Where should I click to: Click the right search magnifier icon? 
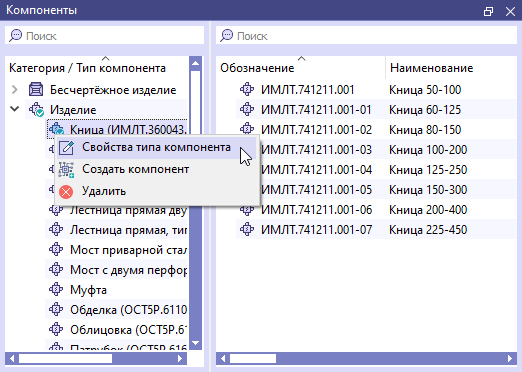[x=226, y=35]
